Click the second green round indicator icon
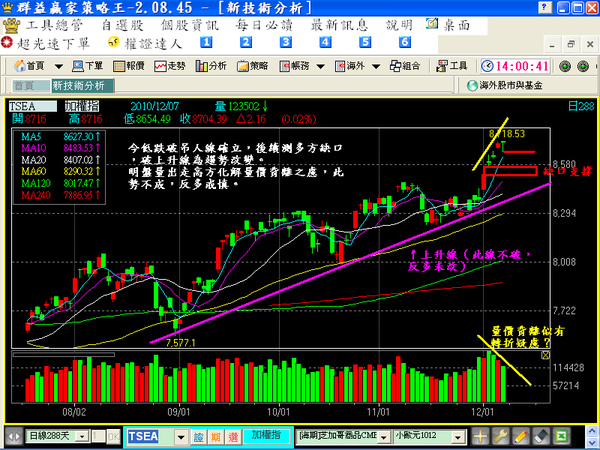600x450 pixels. [x=583, y=67]
